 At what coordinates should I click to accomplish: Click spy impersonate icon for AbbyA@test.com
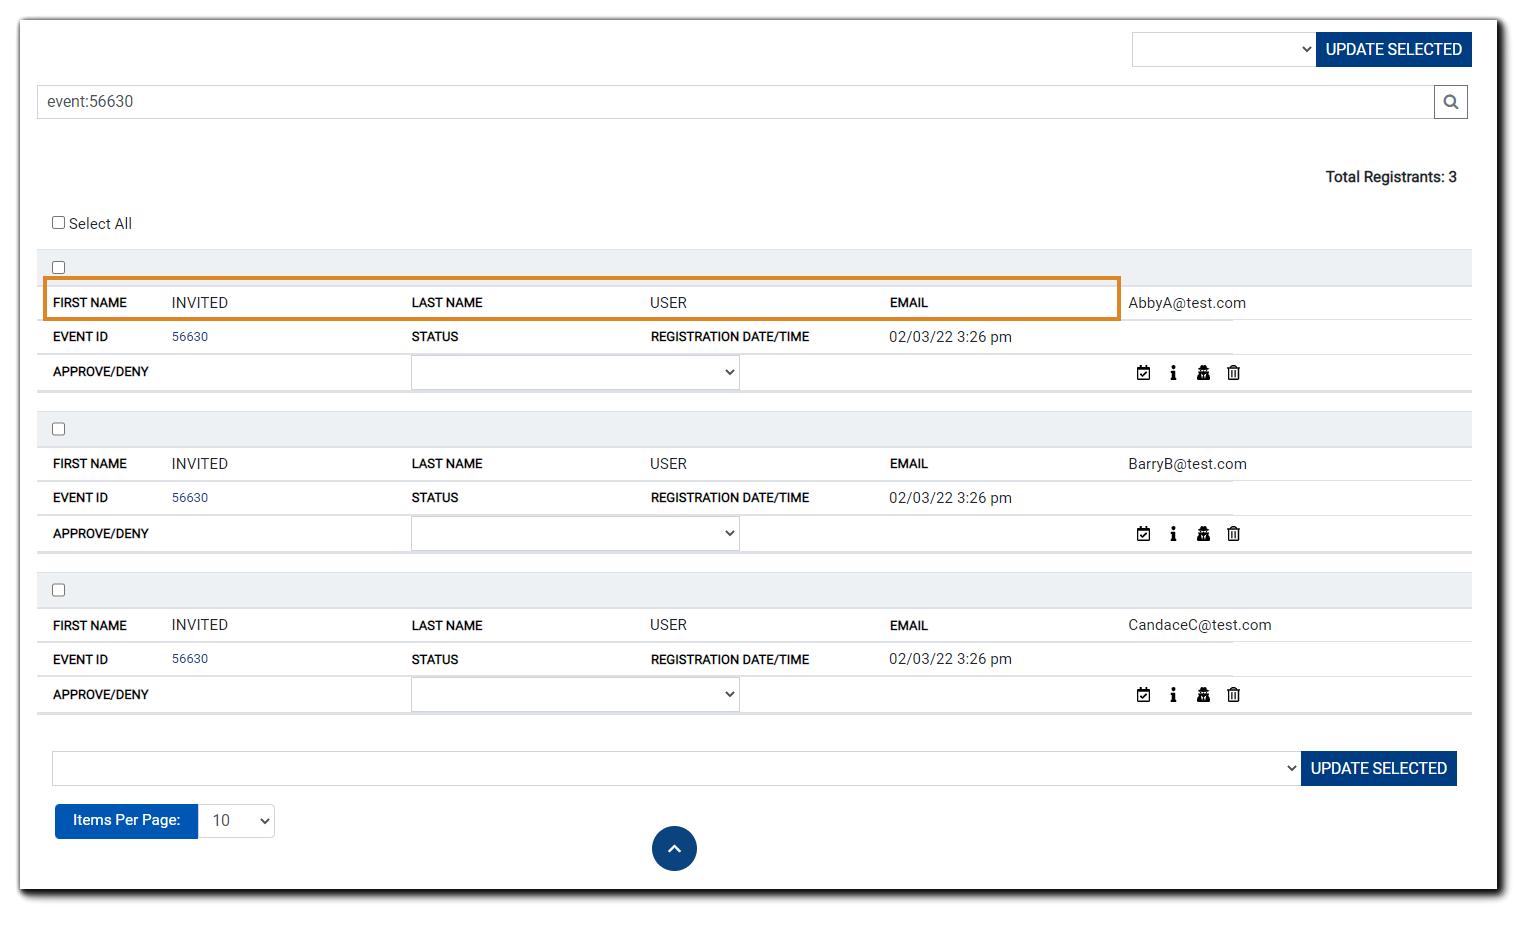click(1203, 373)
